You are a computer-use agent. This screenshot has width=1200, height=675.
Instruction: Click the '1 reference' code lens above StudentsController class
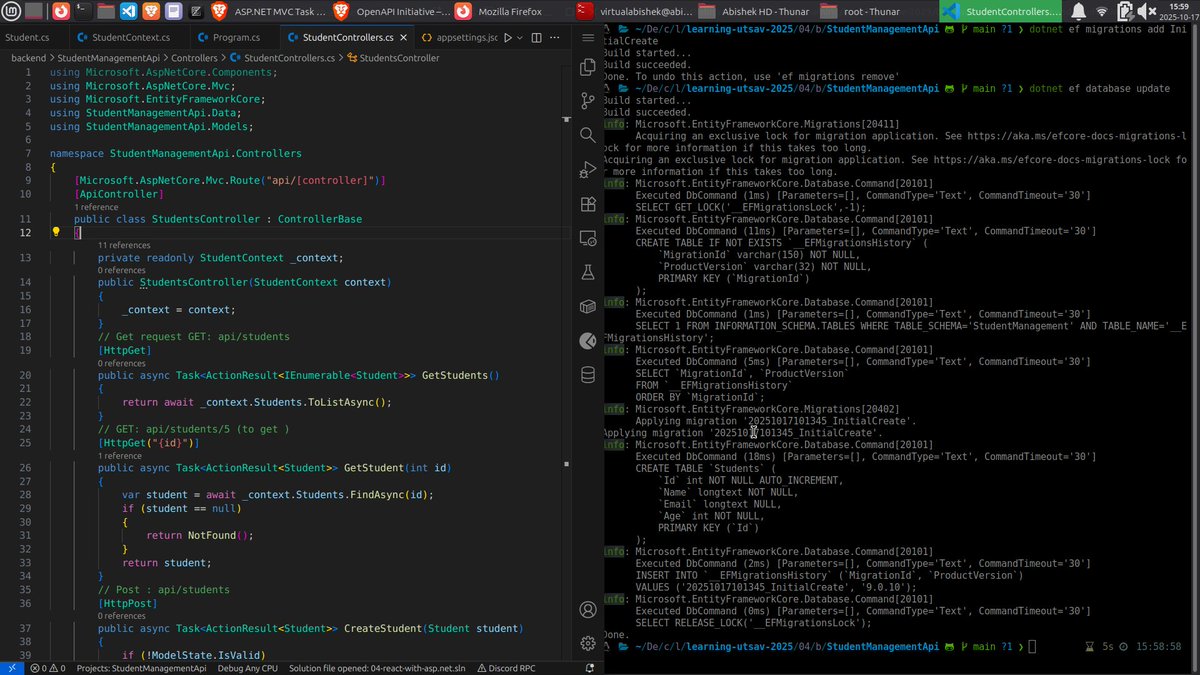pos(96,207)
